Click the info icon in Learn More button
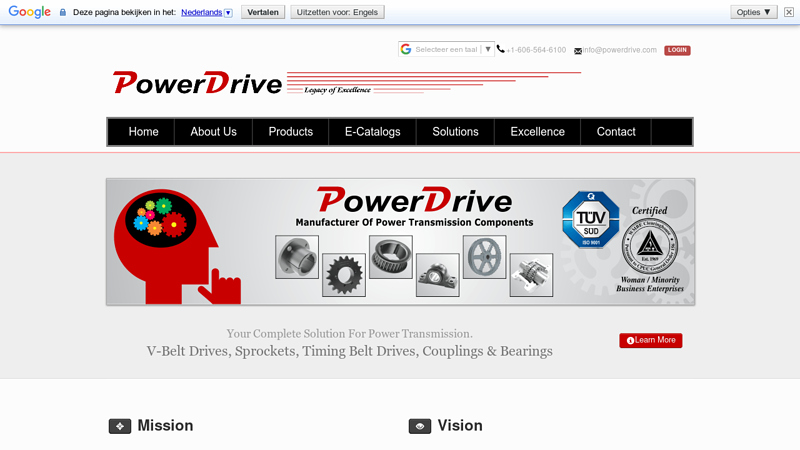This screenshot has width=800, height=450. [631, 341]
